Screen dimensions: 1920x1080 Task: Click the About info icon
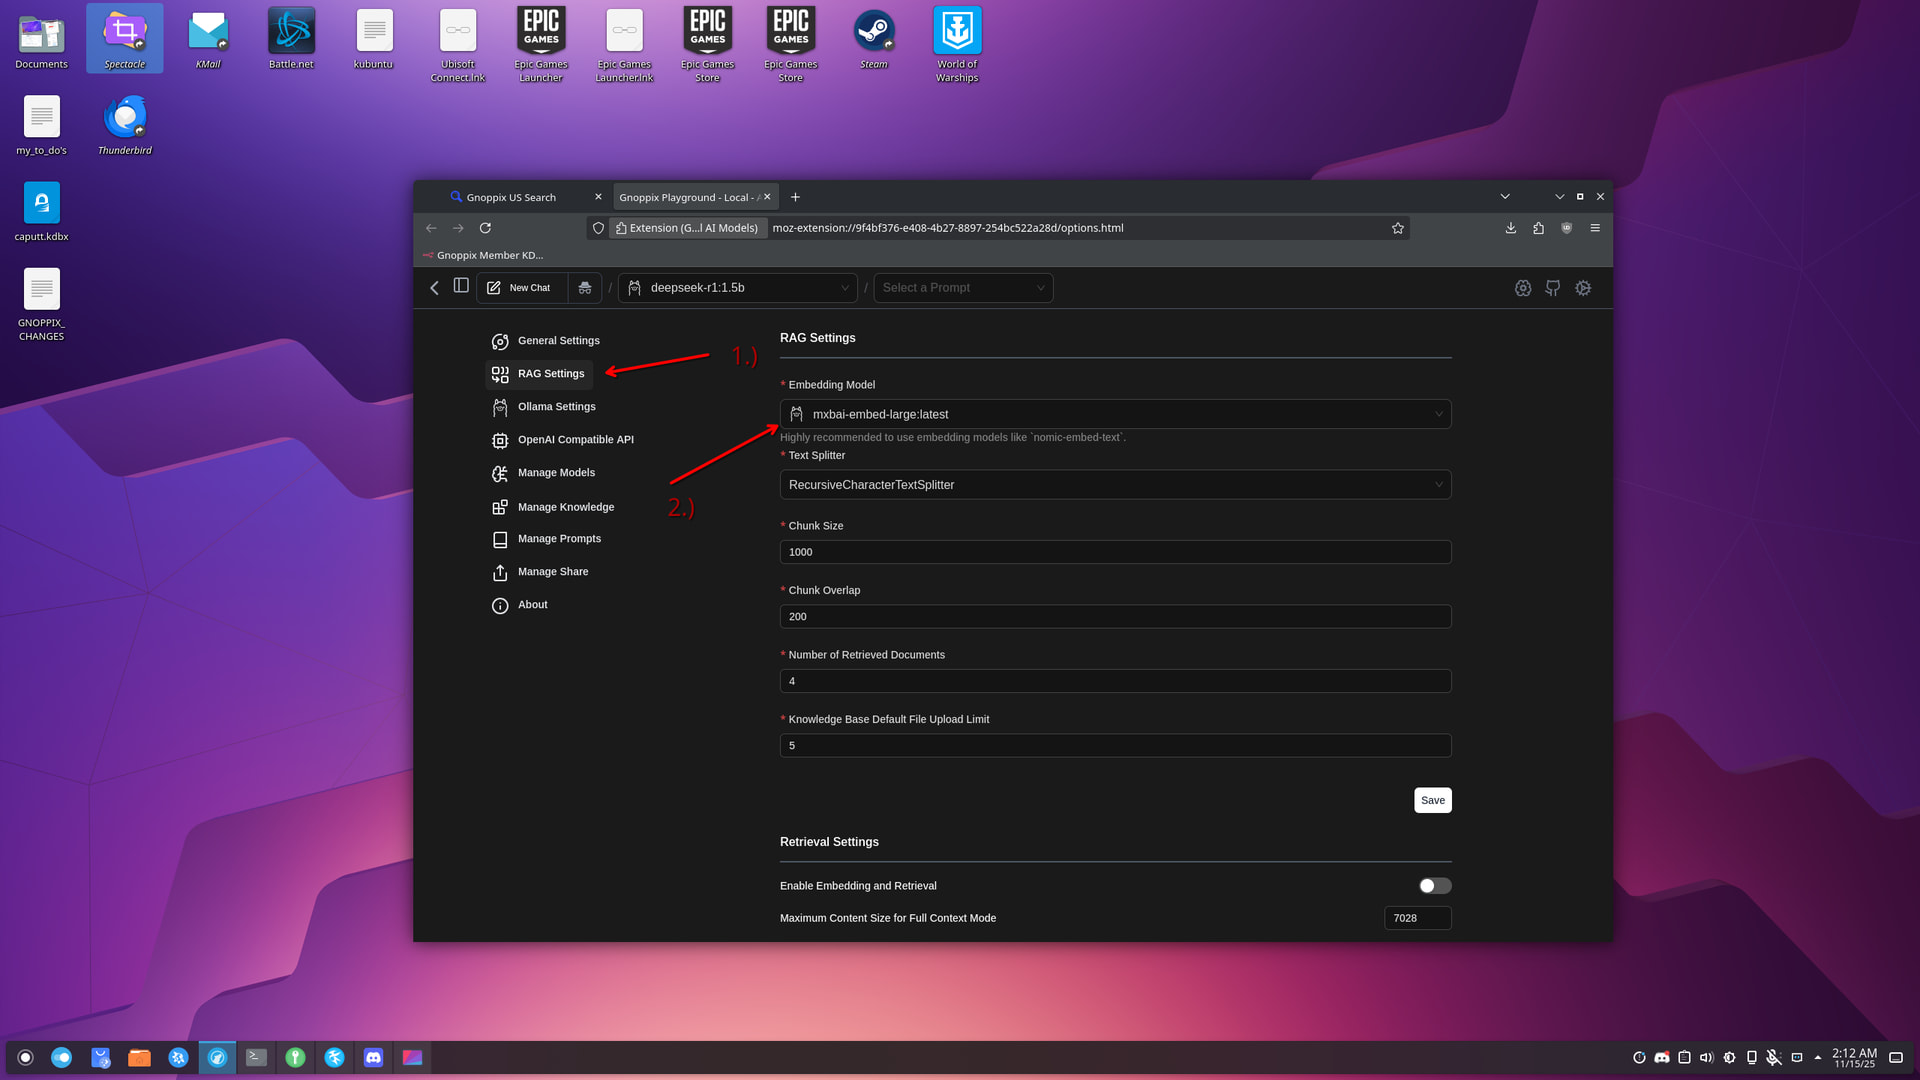(500, 606)
